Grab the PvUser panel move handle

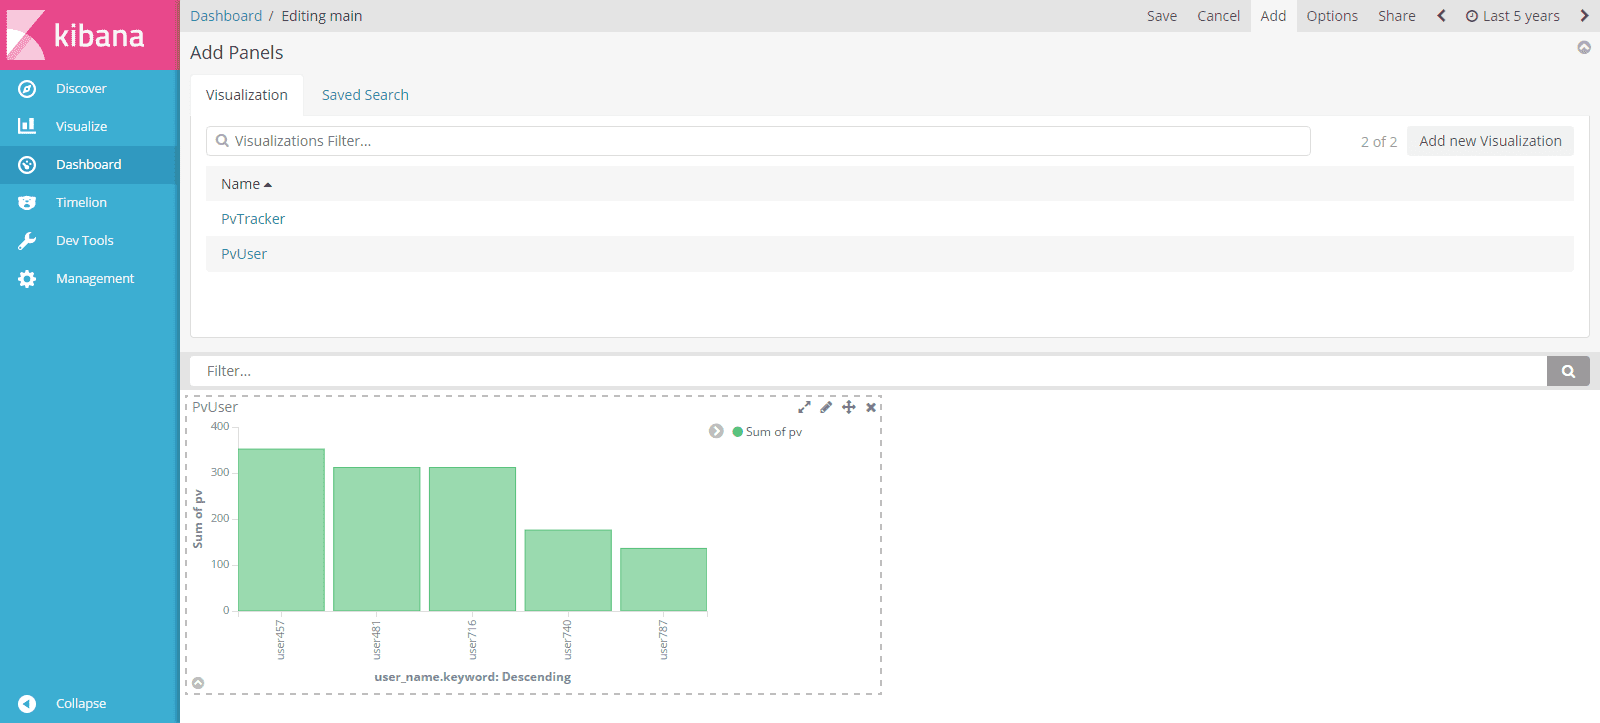click(x=848, y=407)
